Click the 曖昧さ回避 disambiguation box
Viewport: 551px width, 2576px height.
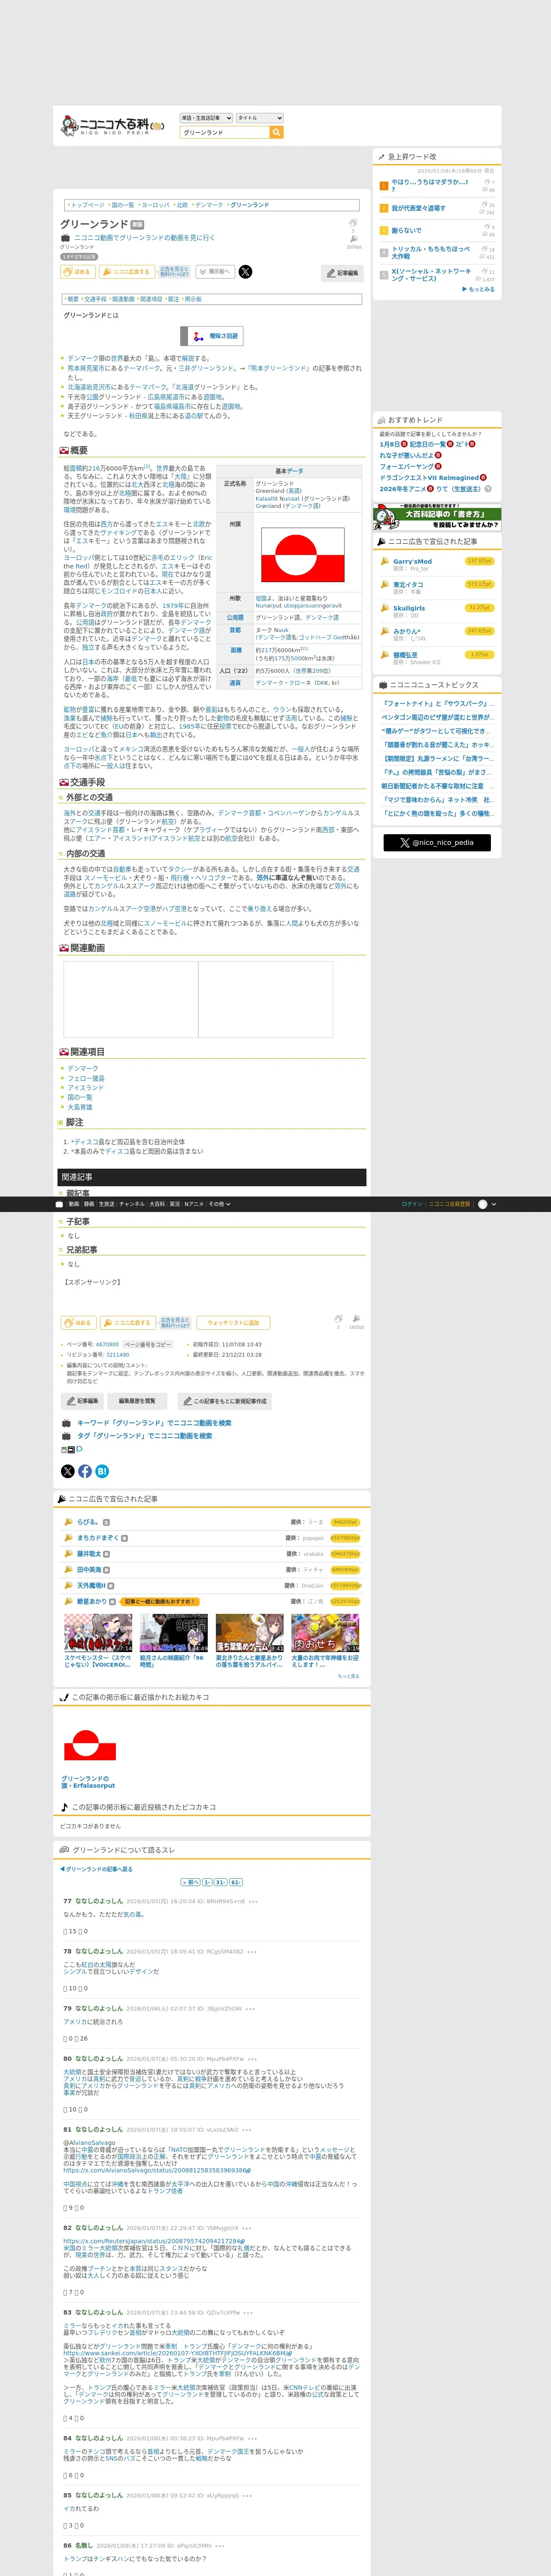coord(212,336)
